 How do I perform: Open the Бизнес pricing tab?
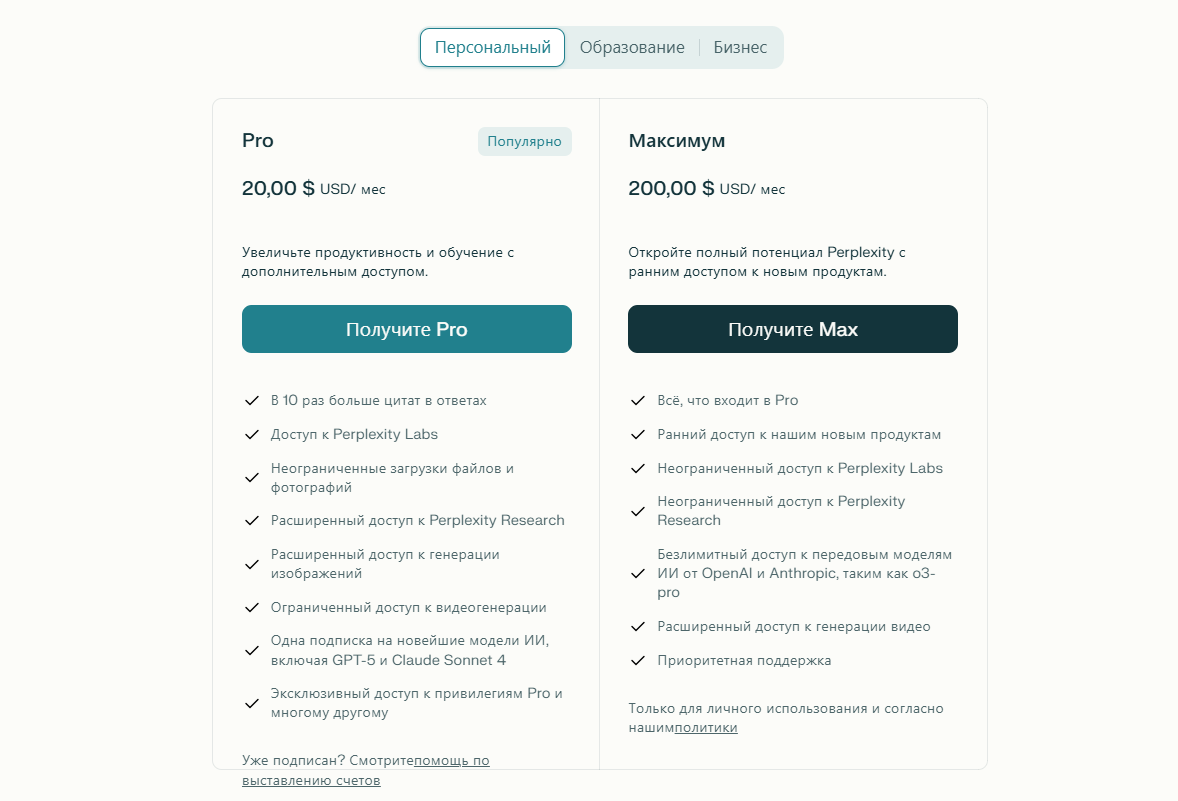pyautogui.click(x=740, y=47)
